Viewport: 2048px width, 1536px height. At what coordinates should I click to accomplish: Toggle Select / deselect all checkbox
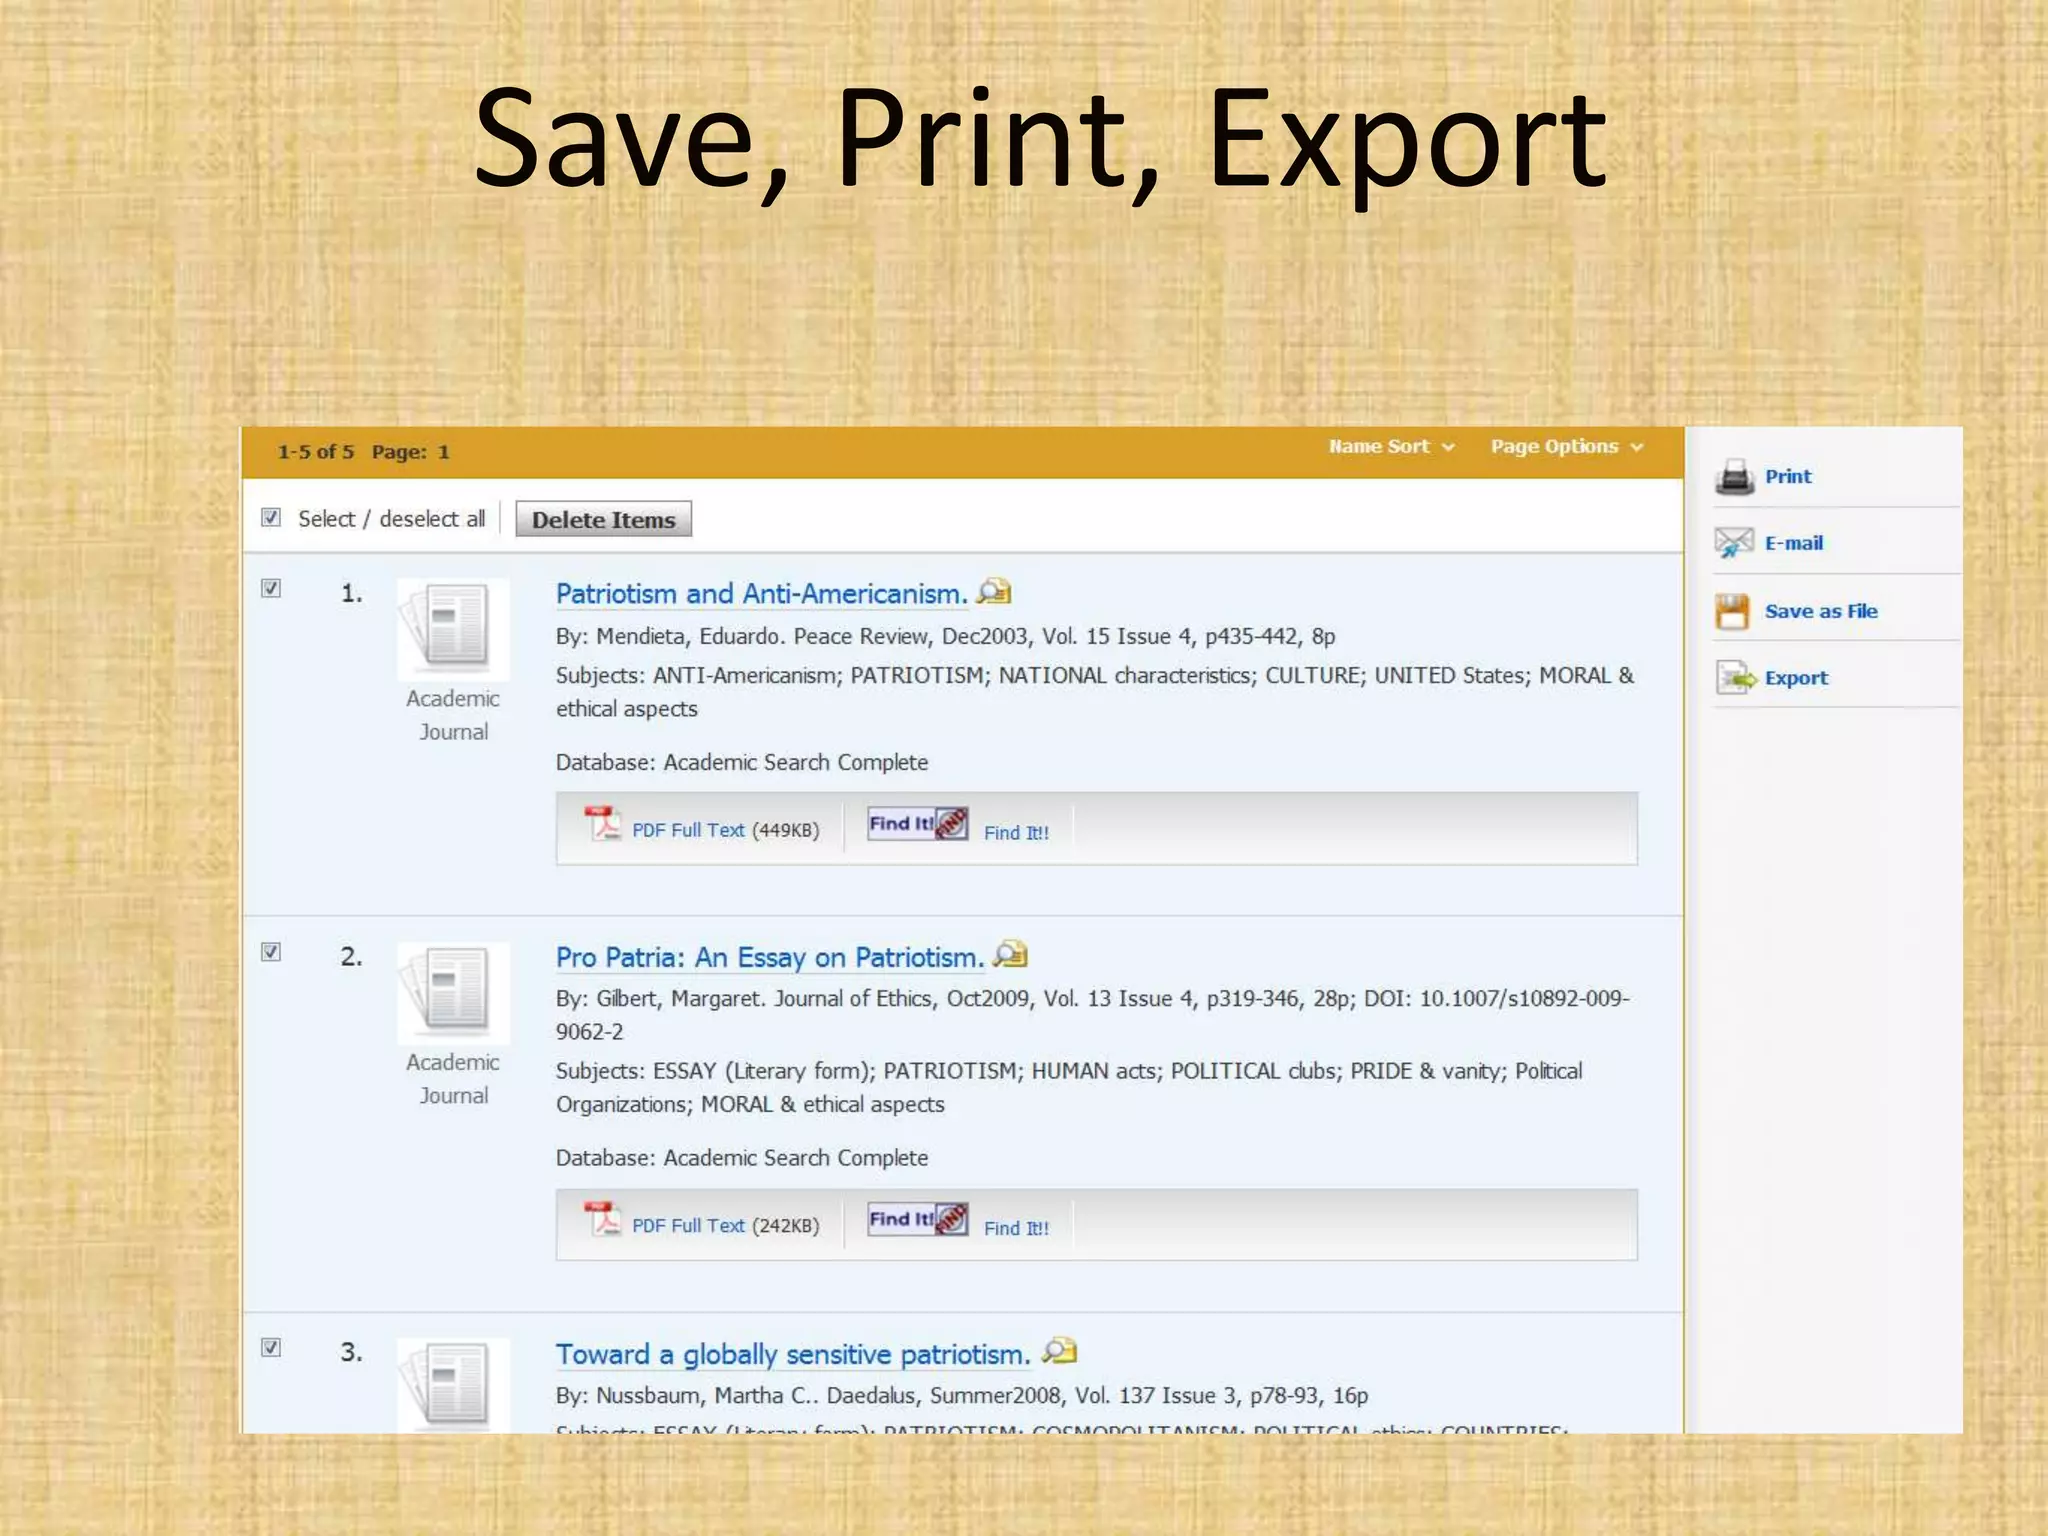tap(271, 517)
